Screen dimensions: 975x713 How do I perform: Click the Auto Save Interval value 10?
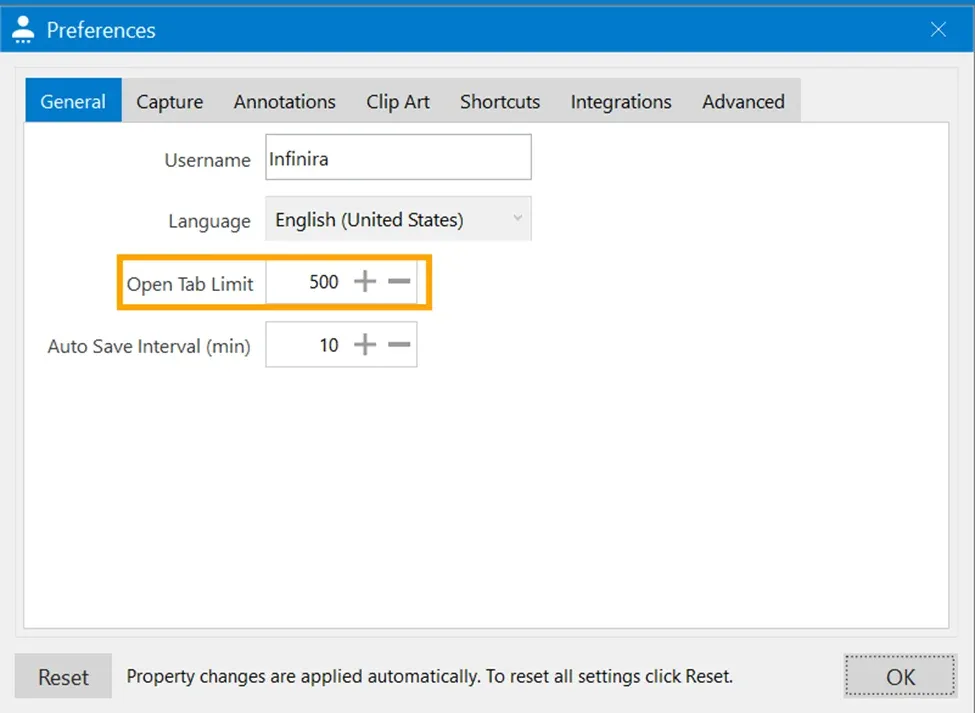coord(329,345)
